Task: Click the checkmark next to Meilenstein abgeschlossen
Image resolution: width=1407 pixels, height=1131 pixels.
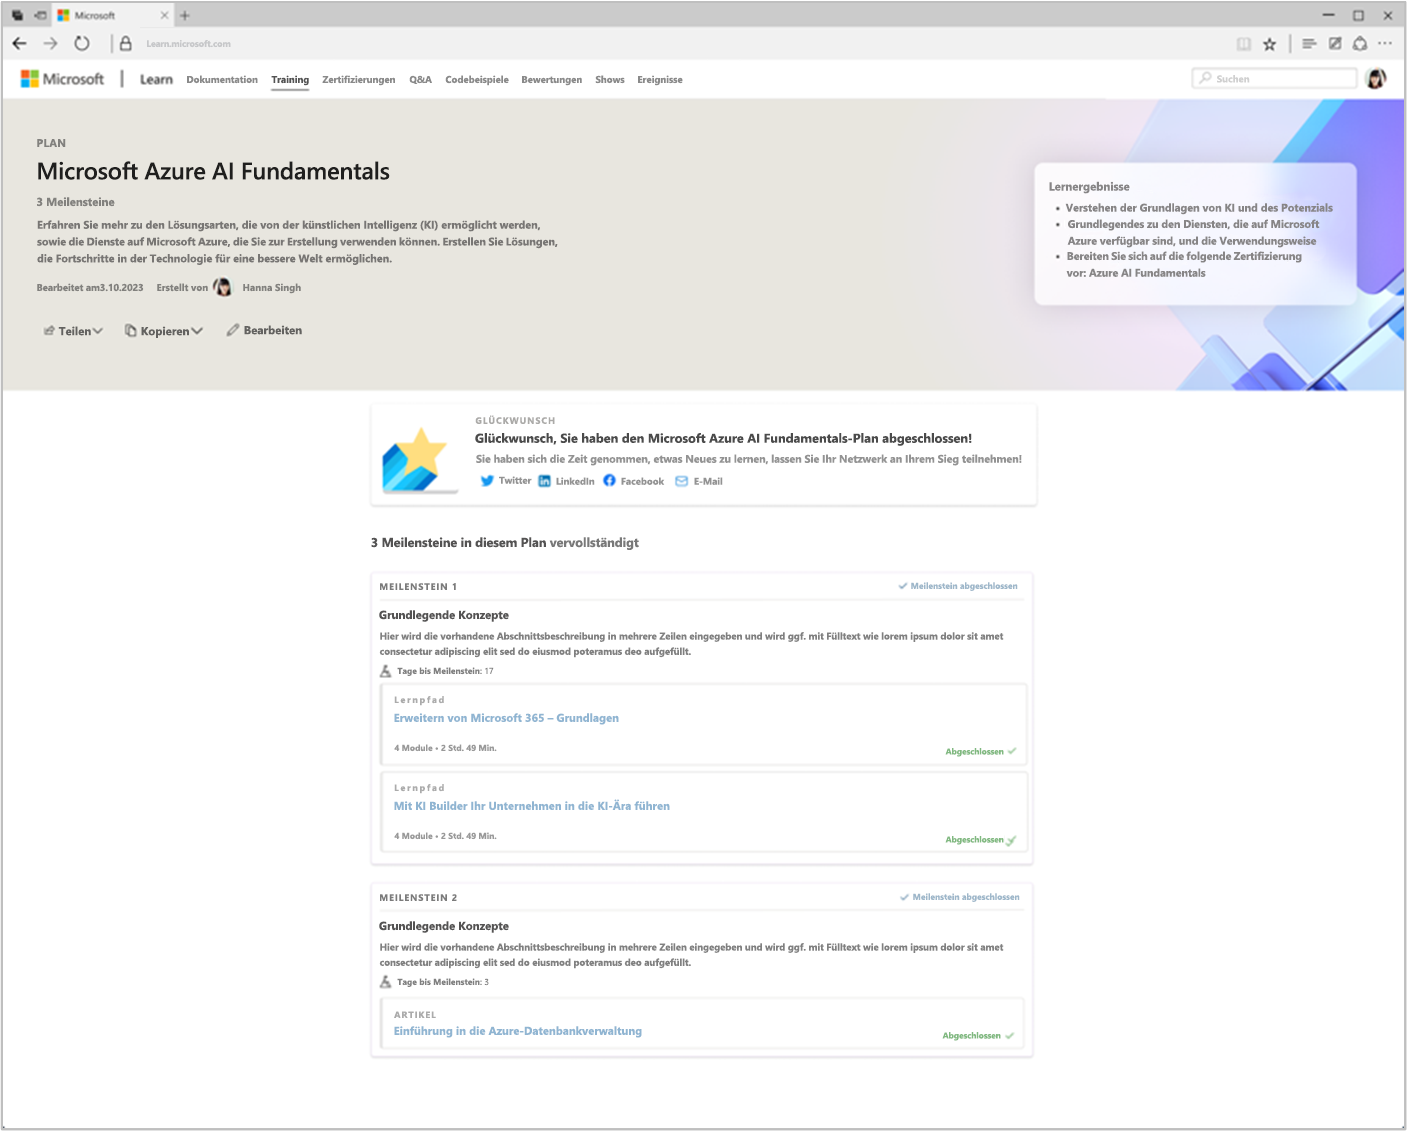Action: click(x=901, y=586)
